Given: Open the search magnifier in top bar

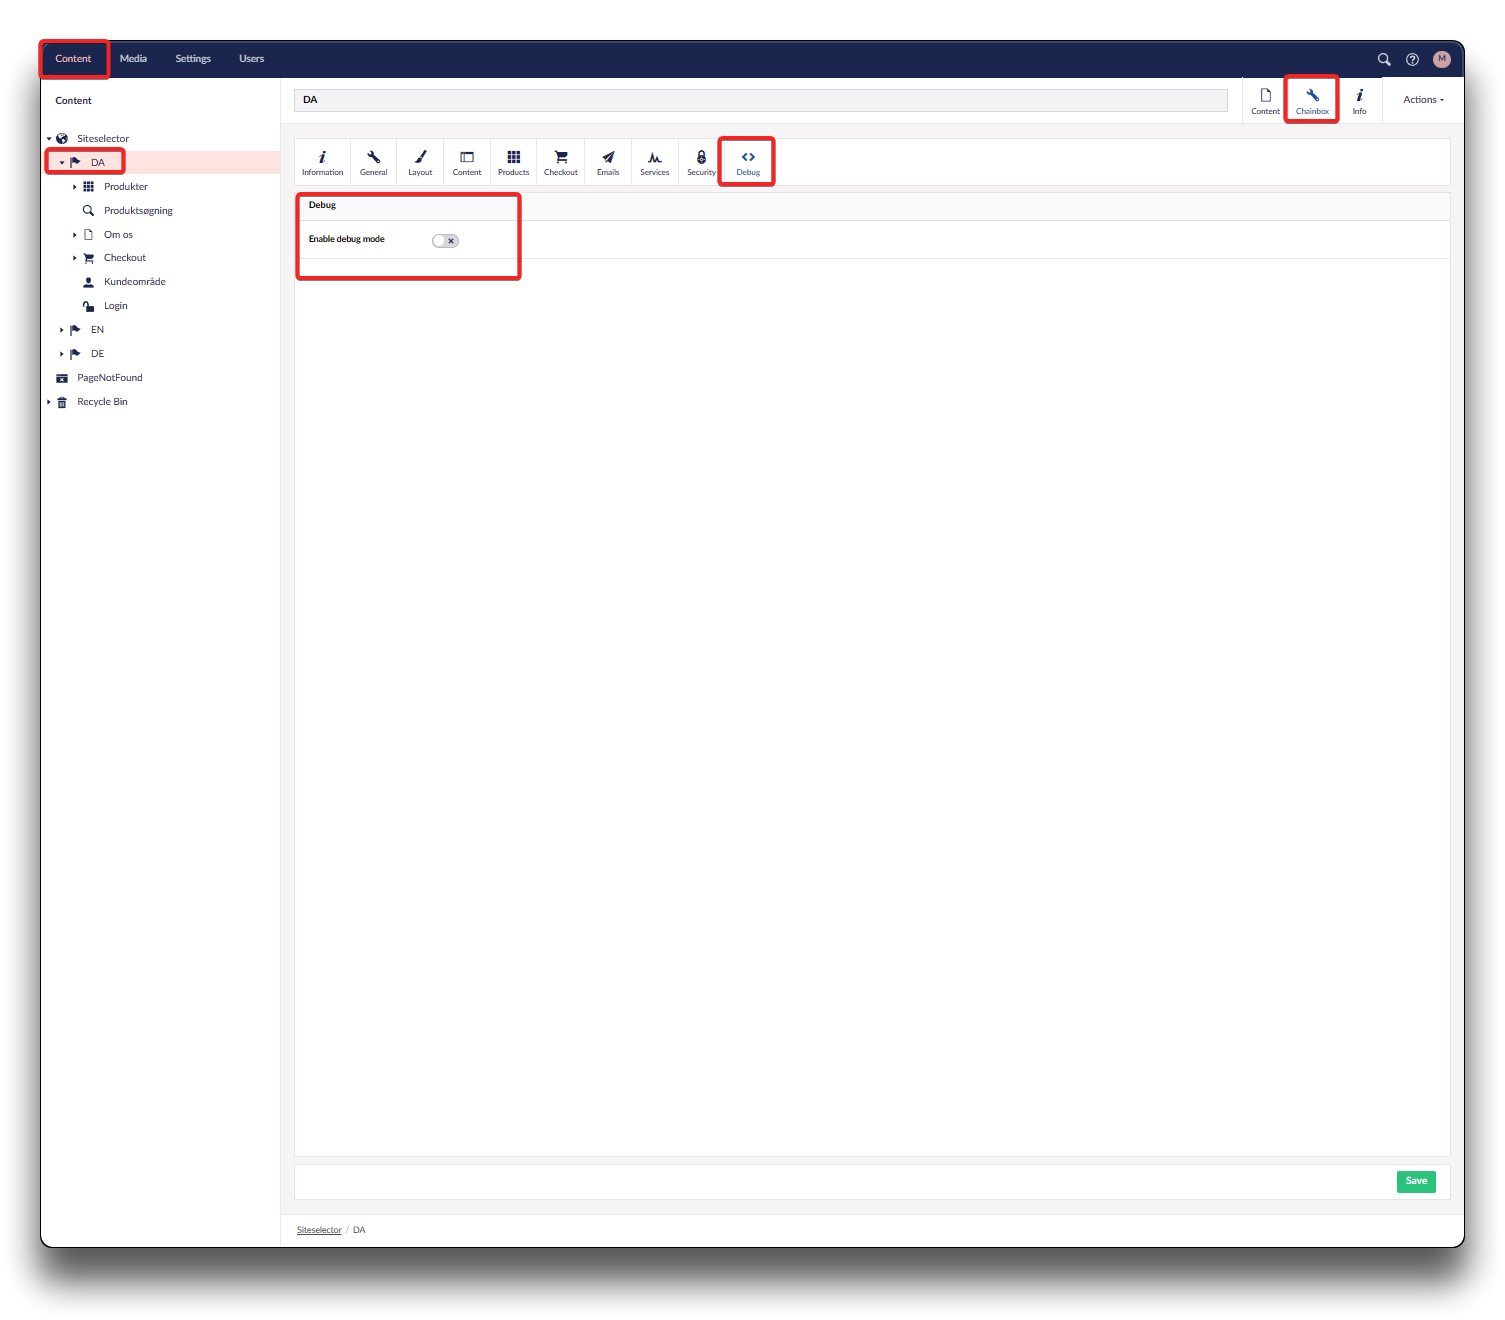Looking at the screenshot, I should tap(1384, 60).
